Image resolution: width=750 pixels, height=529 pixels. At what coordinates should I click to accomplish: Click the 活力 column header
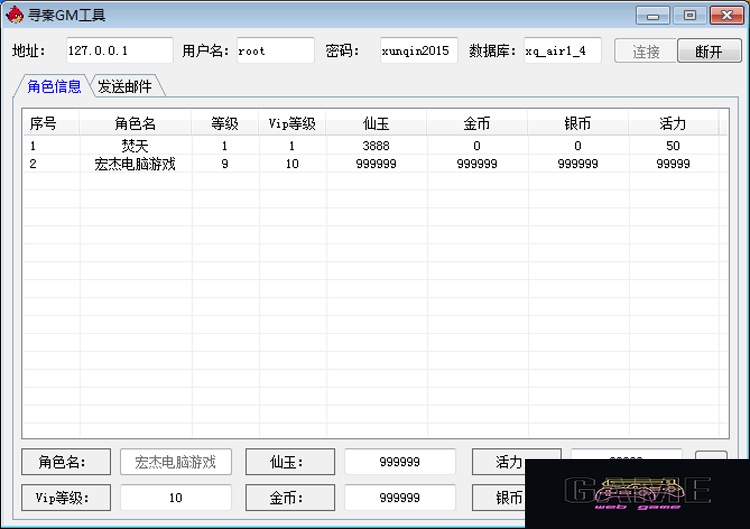673,123
